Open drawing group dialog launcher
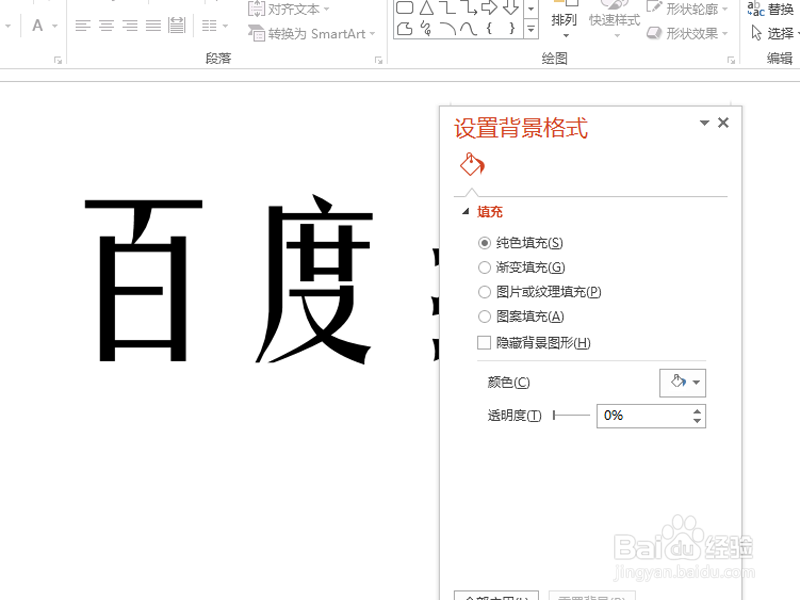The height and width of the screenshot is (600, 800). [731, 60]
